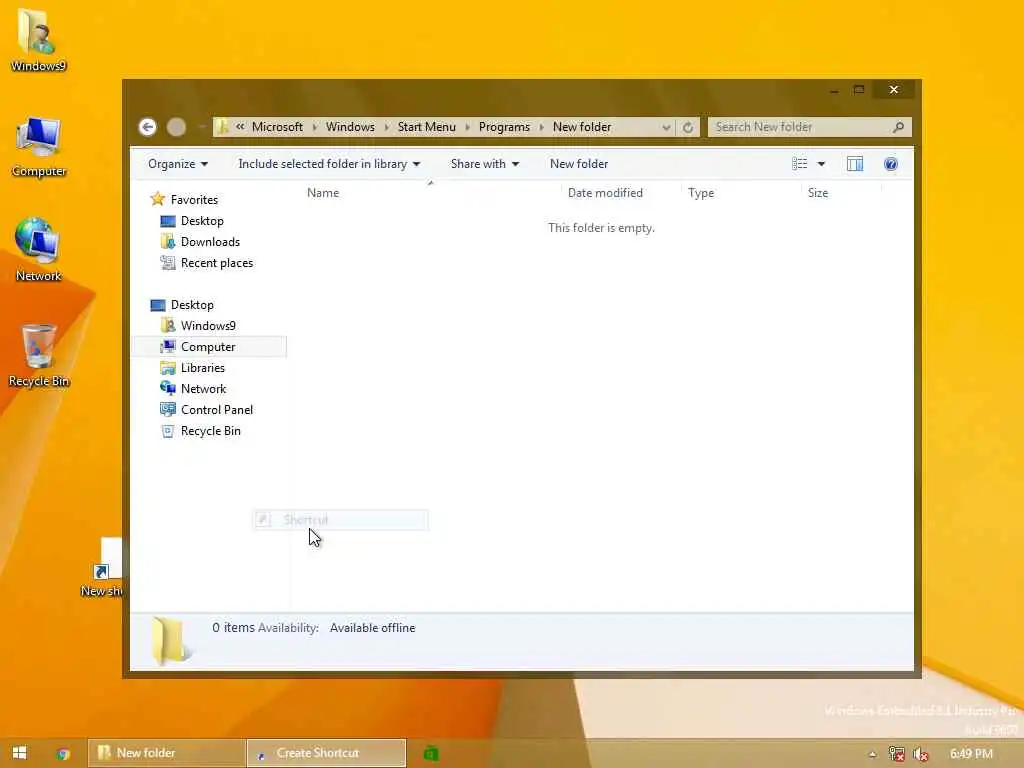Select the New shortcut desktop icon

click(x=102, y=568)
